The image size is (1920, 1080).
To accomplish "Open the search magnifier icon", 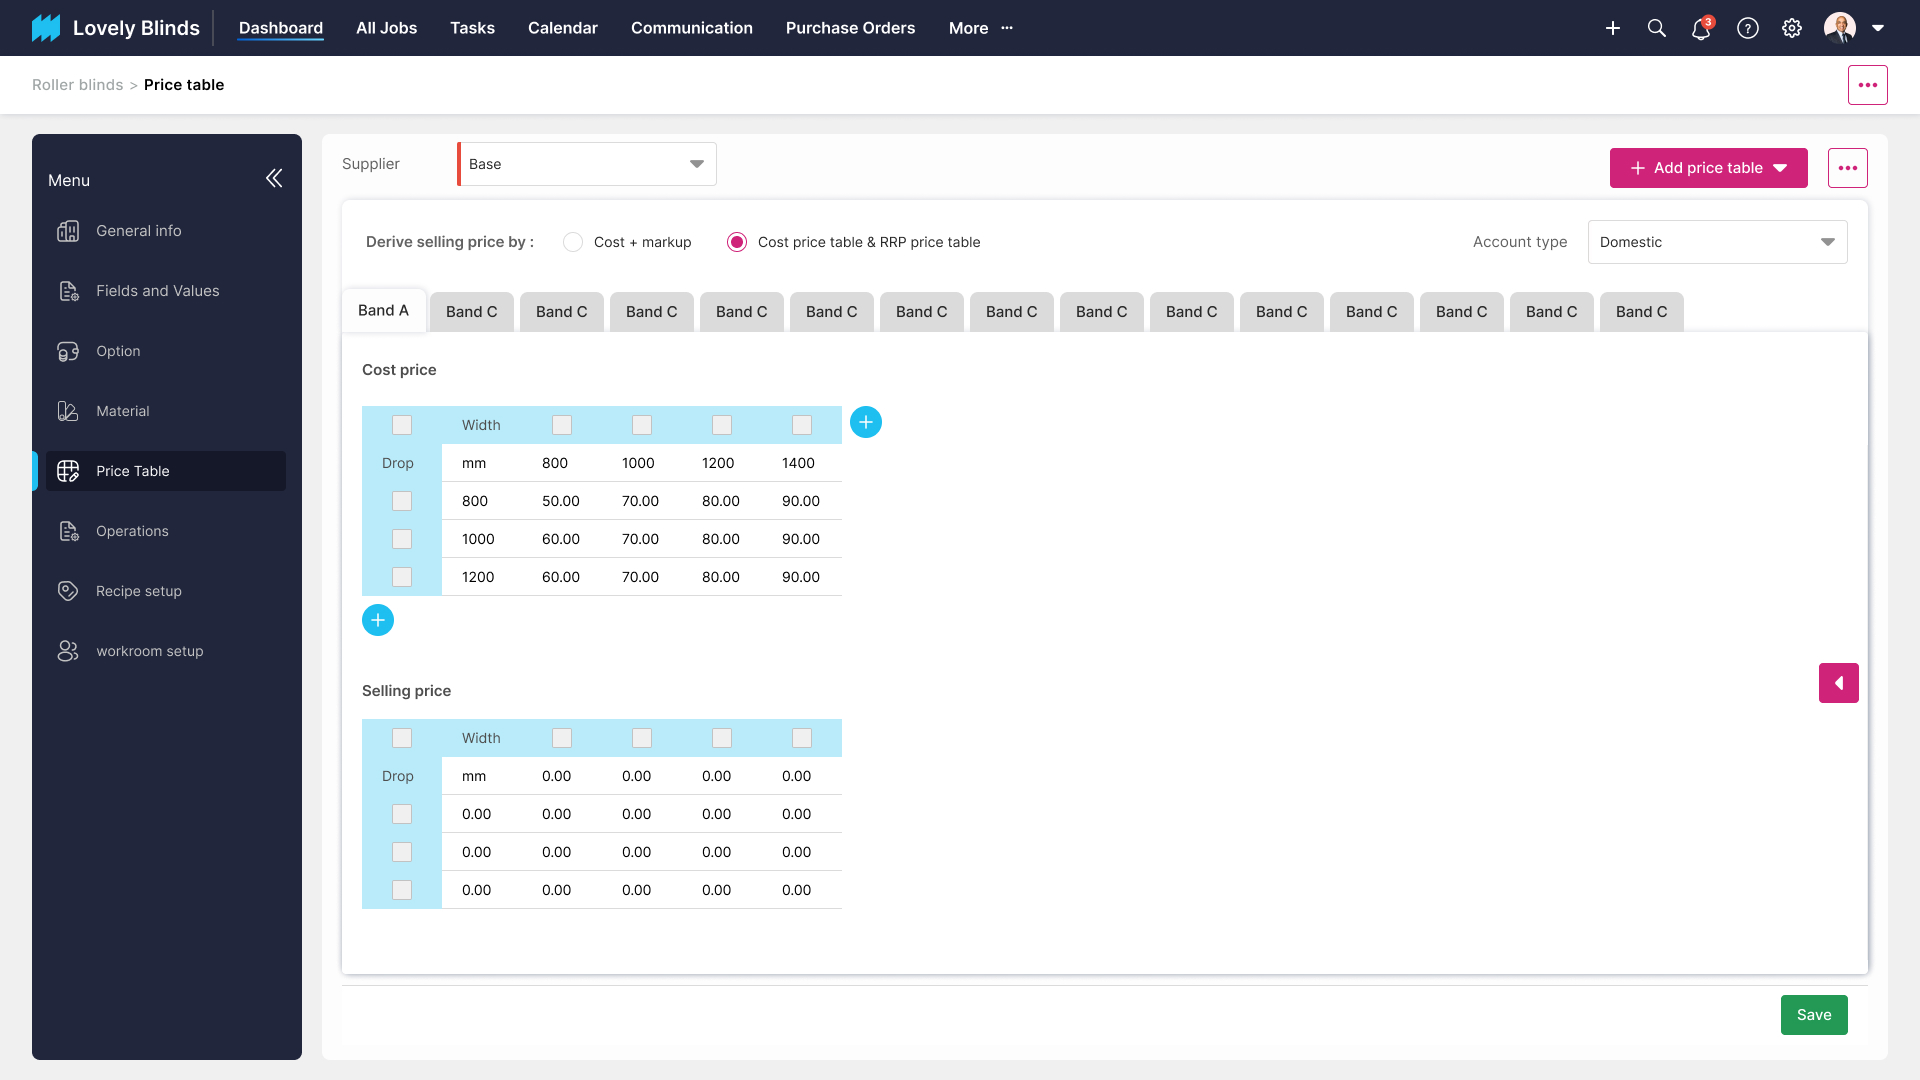I will [1657, 28].
